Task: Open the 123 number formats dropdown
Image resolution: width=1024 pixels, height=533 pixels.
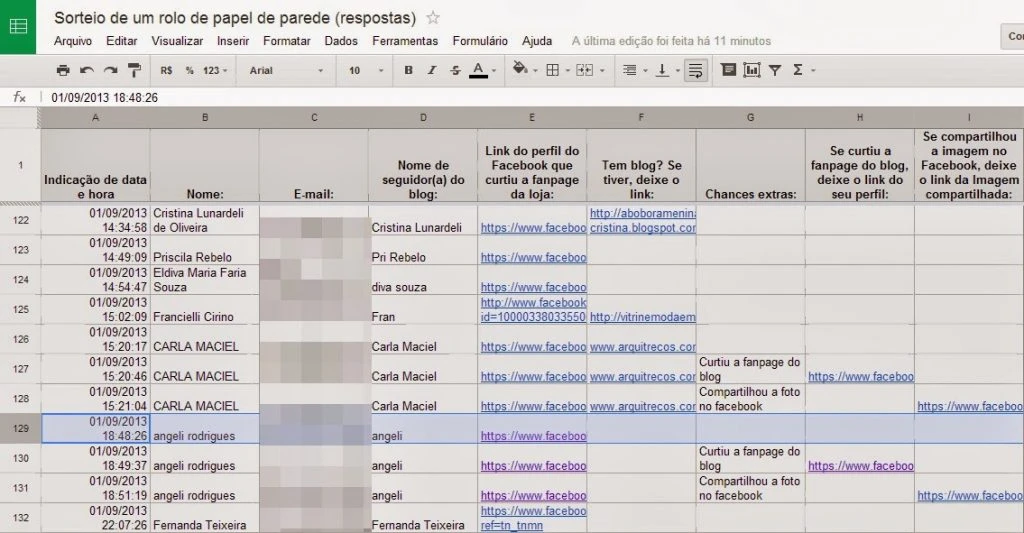Action: pyautogui.click(x=215, y=70)
